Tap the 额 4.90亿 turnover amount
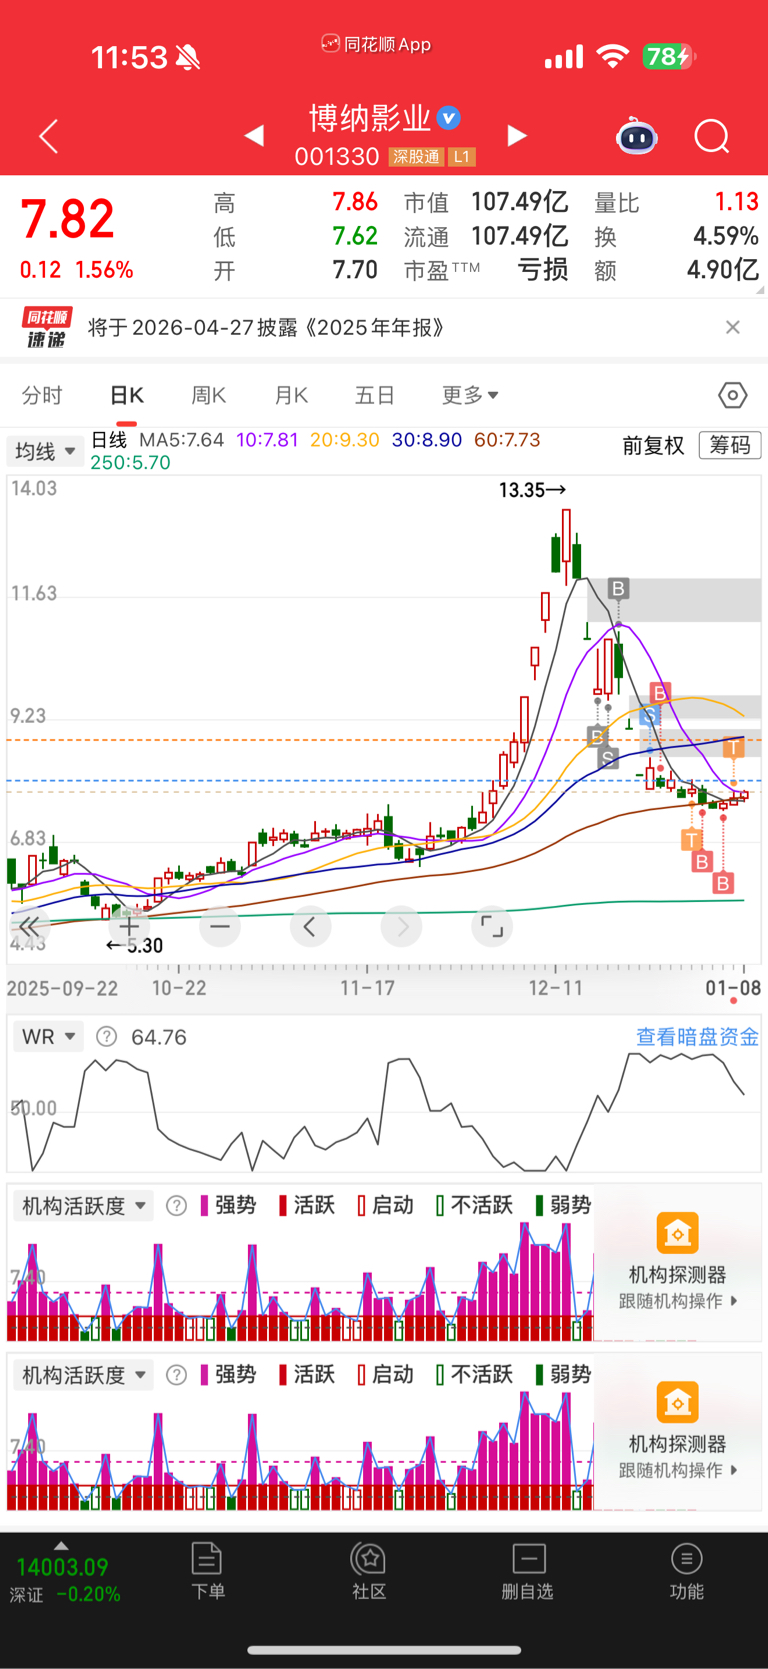This screenshot has height=1669, width=768. (x=723, y=270)
